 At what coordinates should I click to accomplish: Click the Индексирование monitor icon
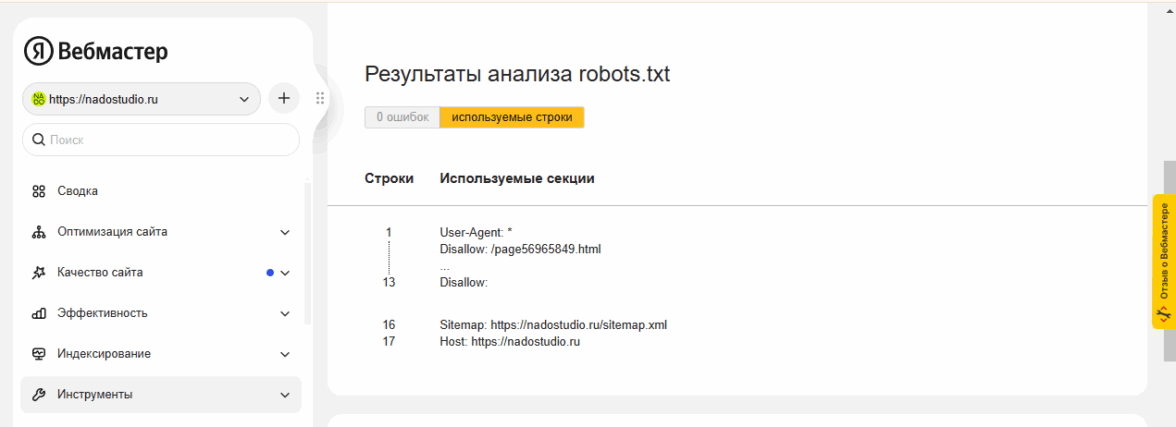pyautogui.click(x=39, y=354)
